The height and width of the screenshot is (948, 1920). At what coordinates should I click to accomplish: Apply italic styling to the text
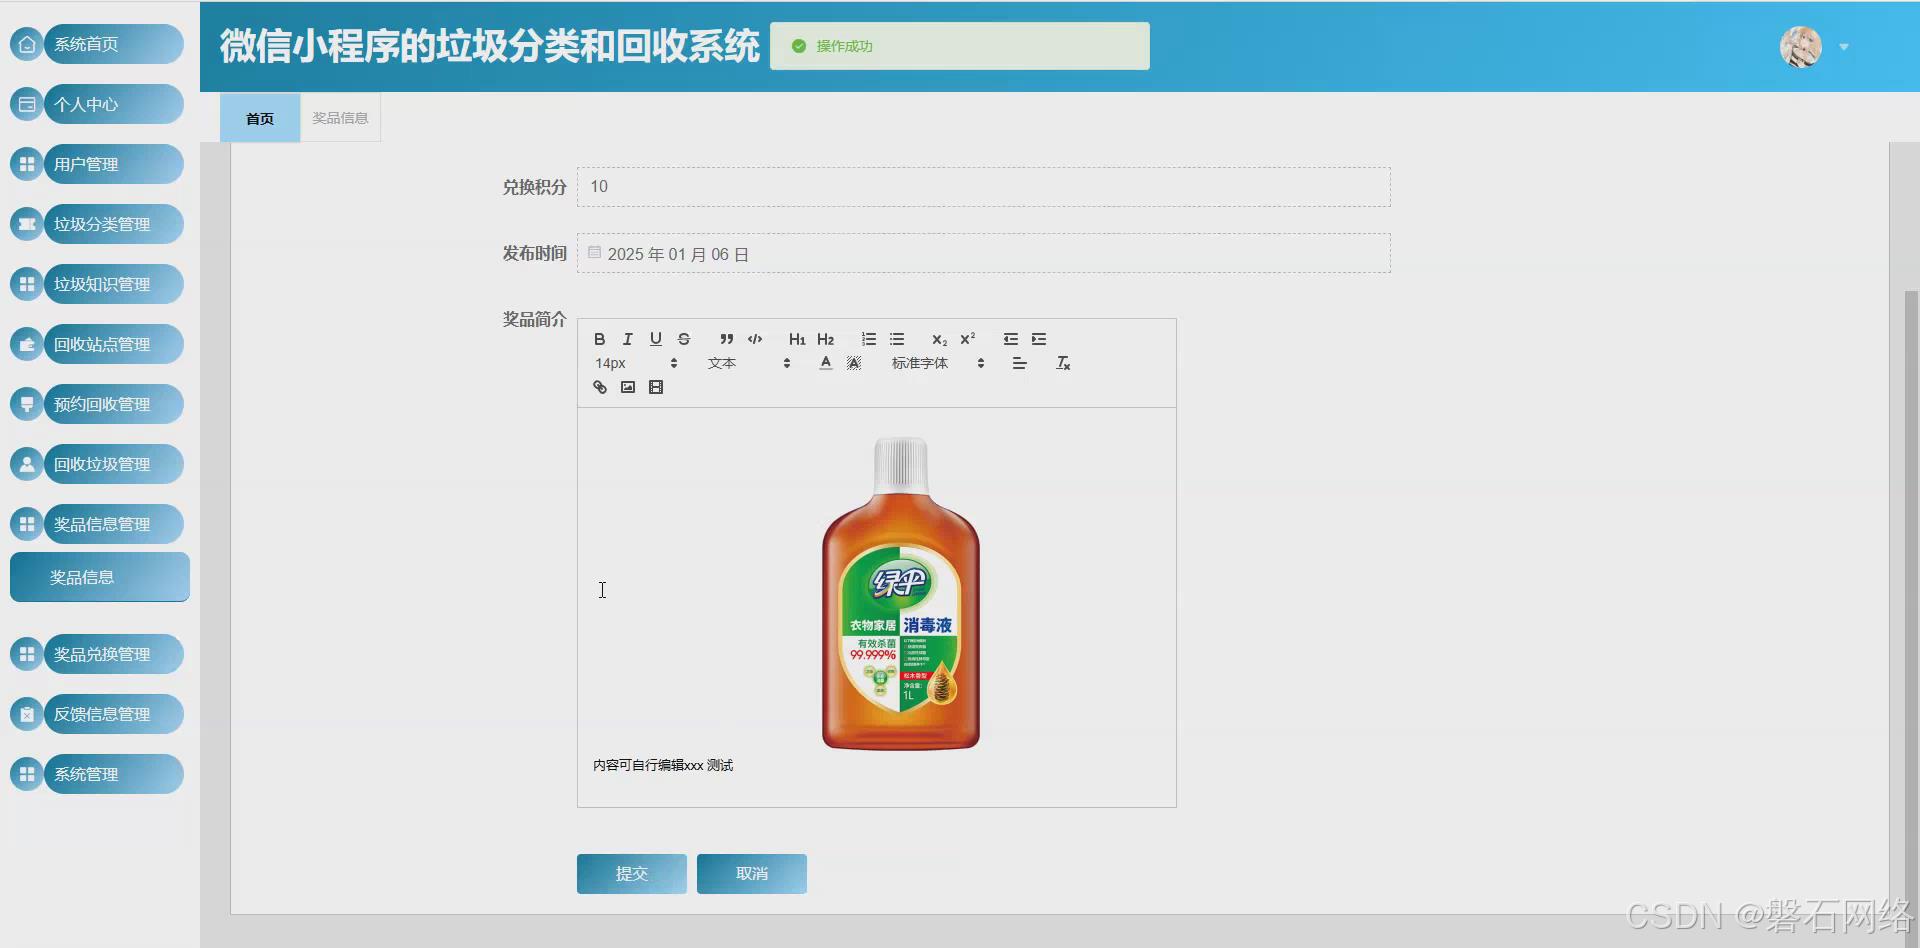point(627,339)
